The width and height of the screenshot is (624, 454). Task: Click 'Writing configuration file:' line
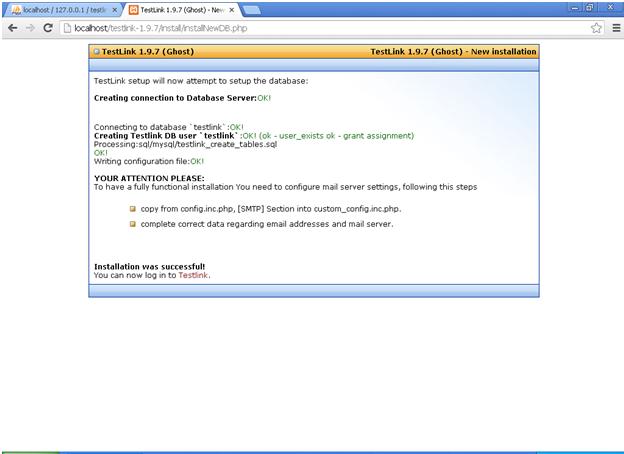pyautogui.click(x=149, y=161)
